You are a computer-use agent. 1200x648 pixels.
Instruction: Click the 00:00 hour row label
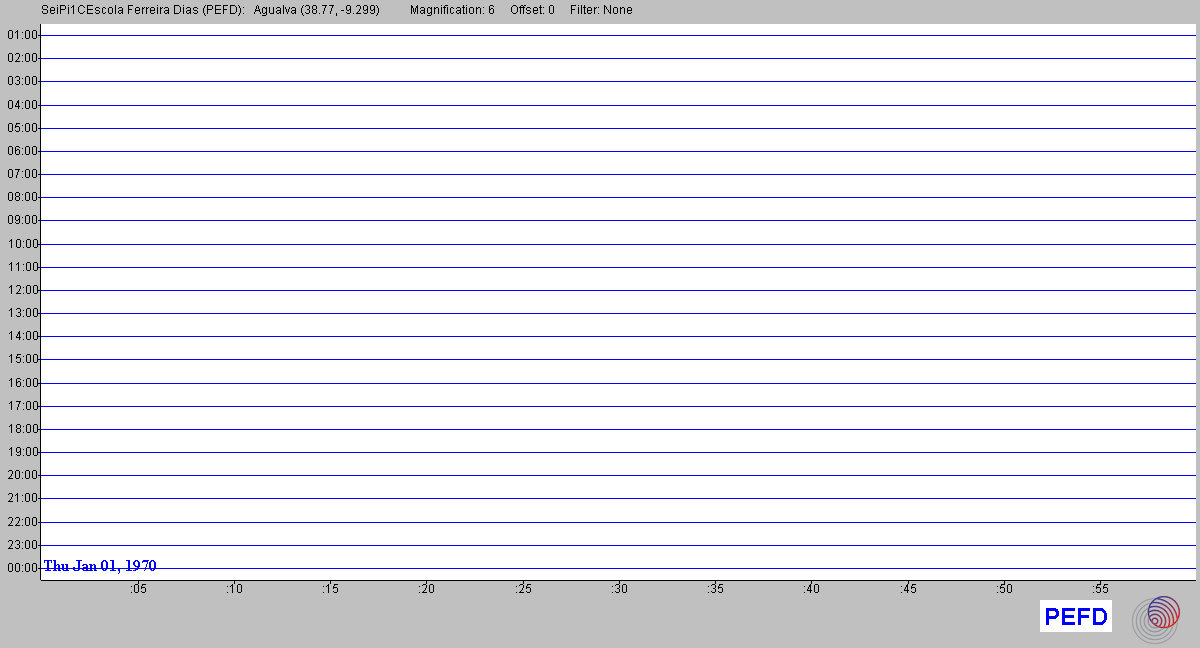tap(22, 568)
